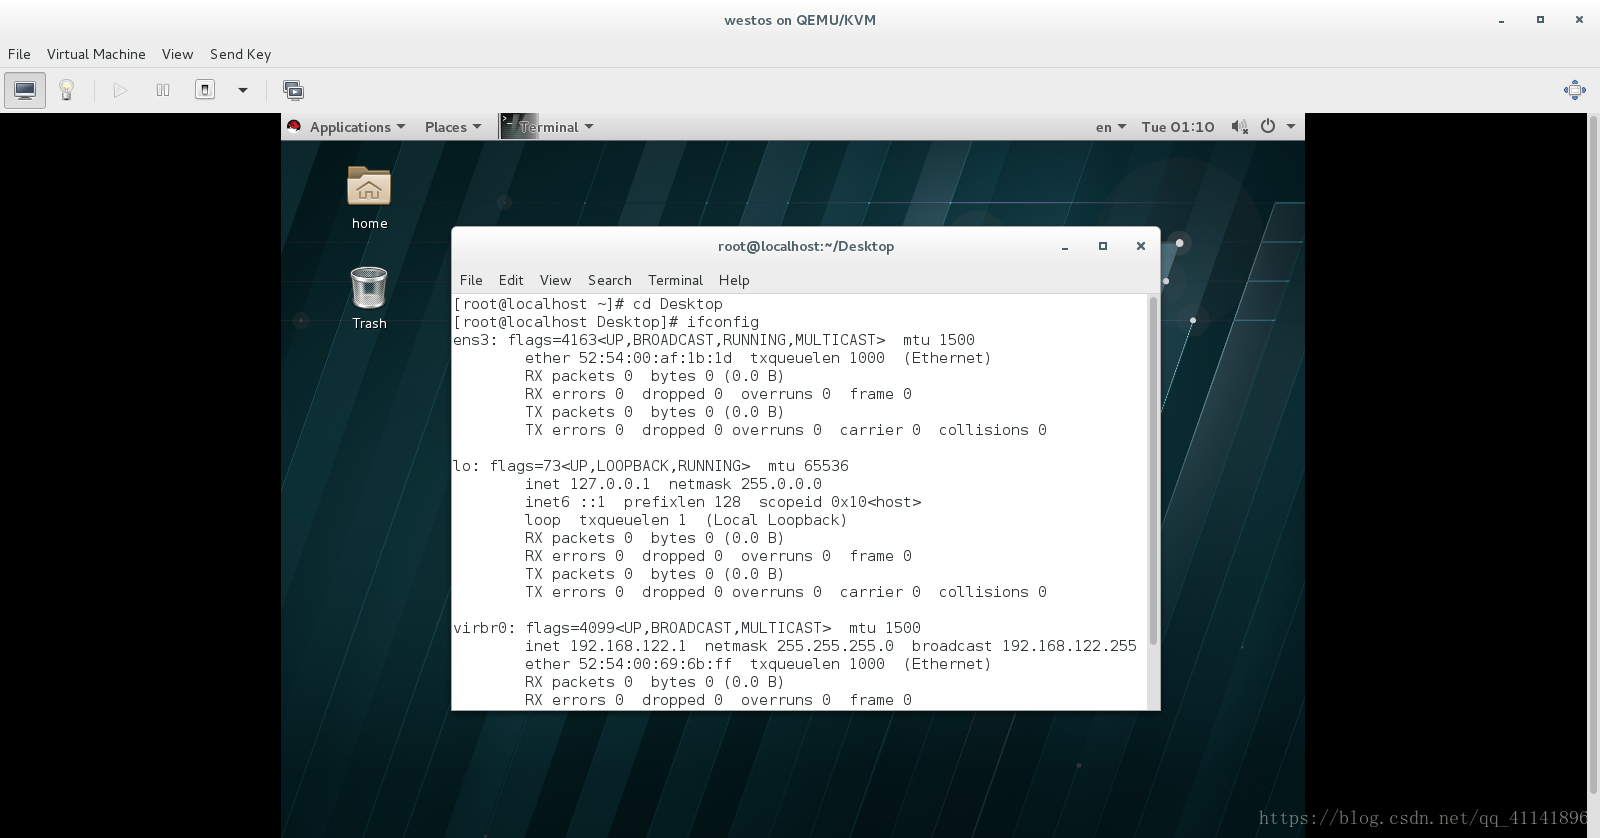1600x838 pixels.
Task: Open the clock showing Tue 01:10
Action: pos(1177,127)
